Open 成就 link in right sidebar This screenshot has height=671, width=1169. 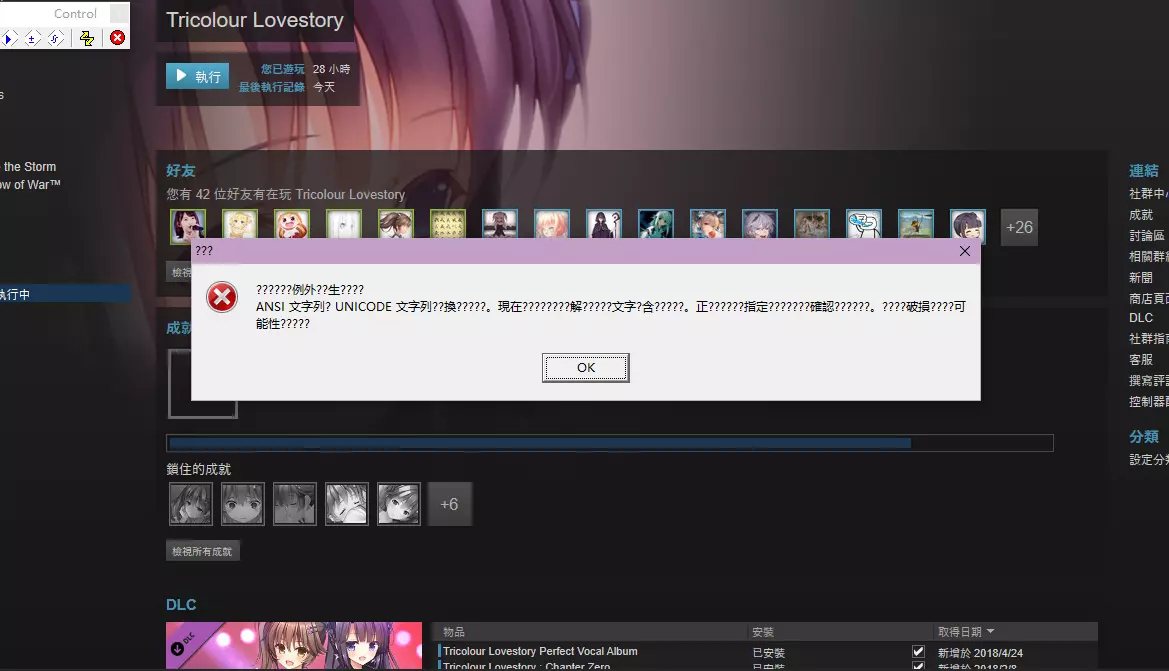pyautogui.click(x=1141, y=215)
